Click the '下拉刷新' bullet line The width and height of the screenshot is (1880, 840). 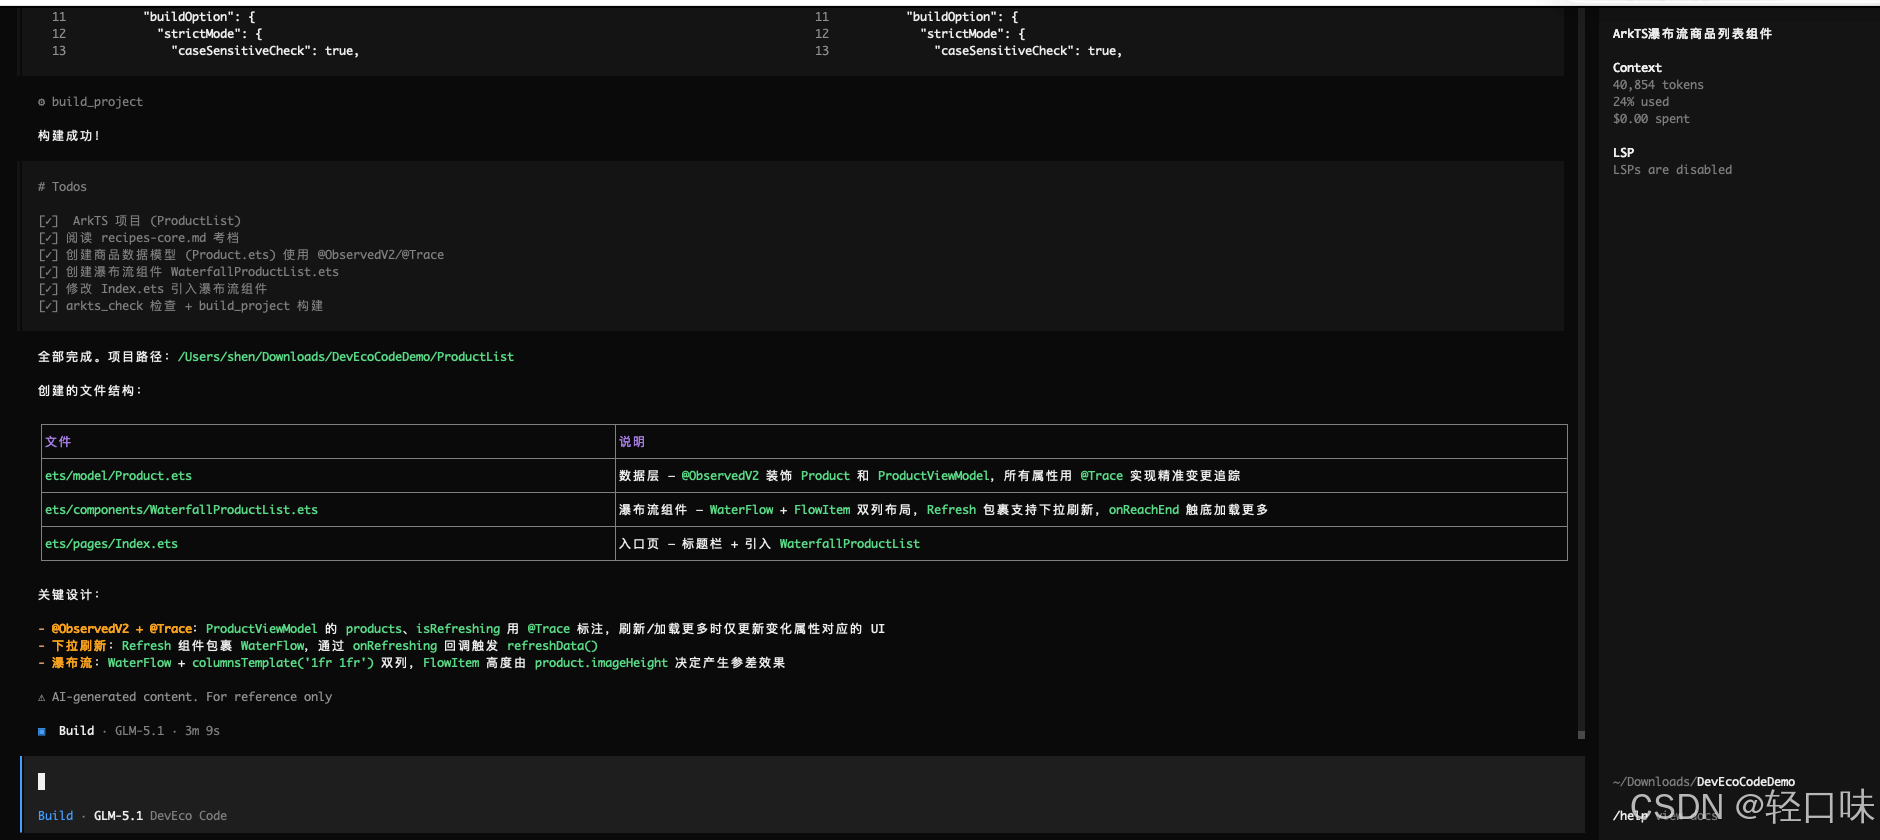pos(318,646)
